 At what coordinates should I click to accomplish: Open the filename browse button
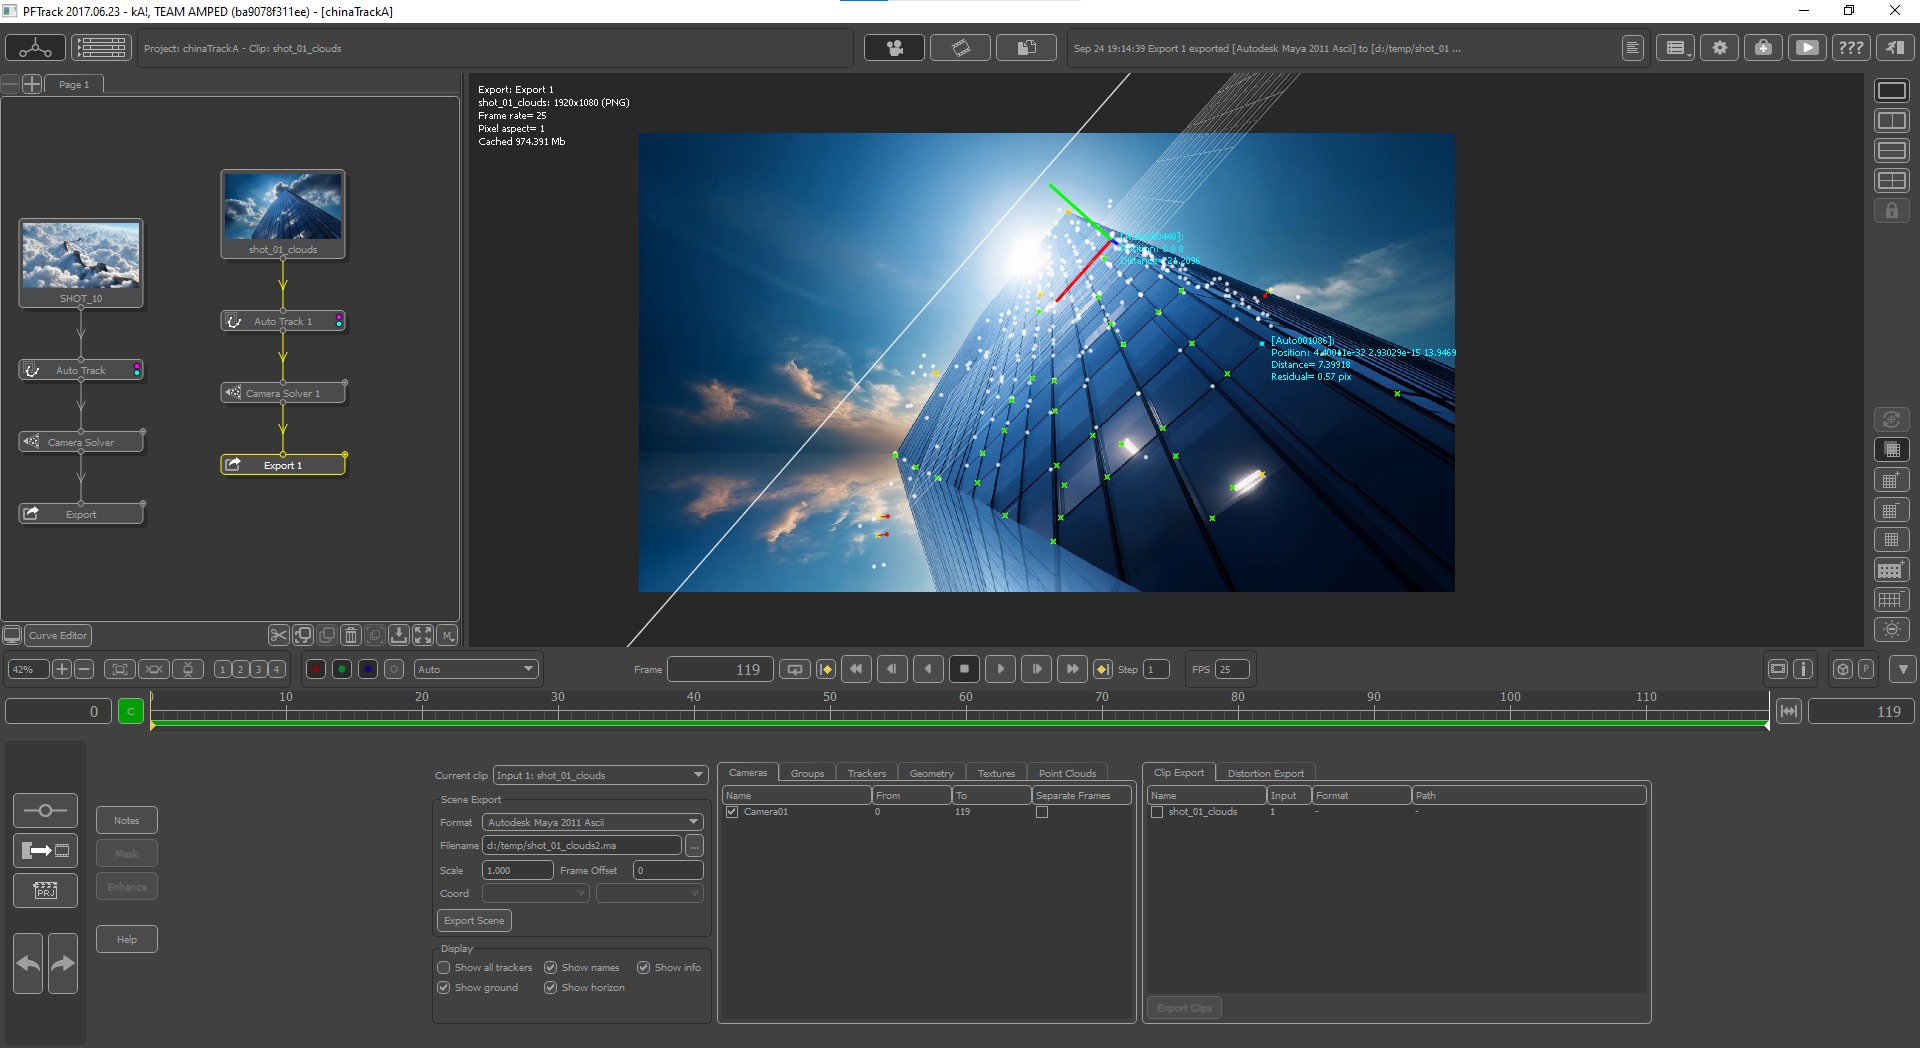pos(694,846)
